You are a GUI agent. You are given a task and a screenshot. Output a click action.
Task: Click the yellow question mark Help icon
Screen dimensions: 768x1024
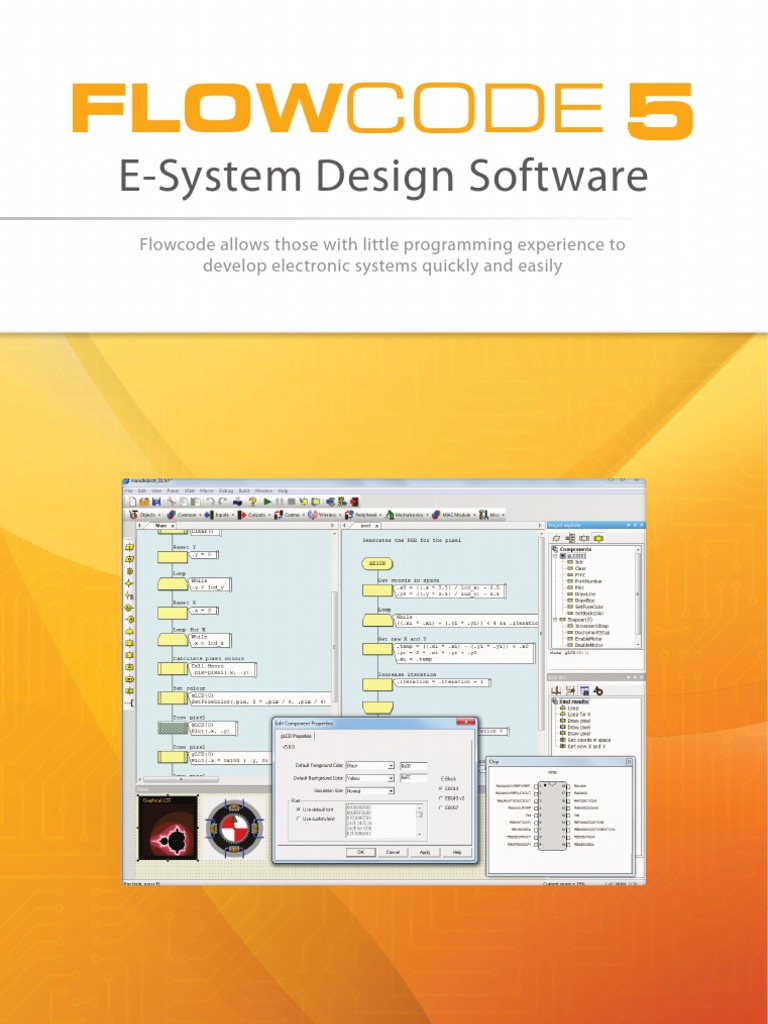click(253, 502)
